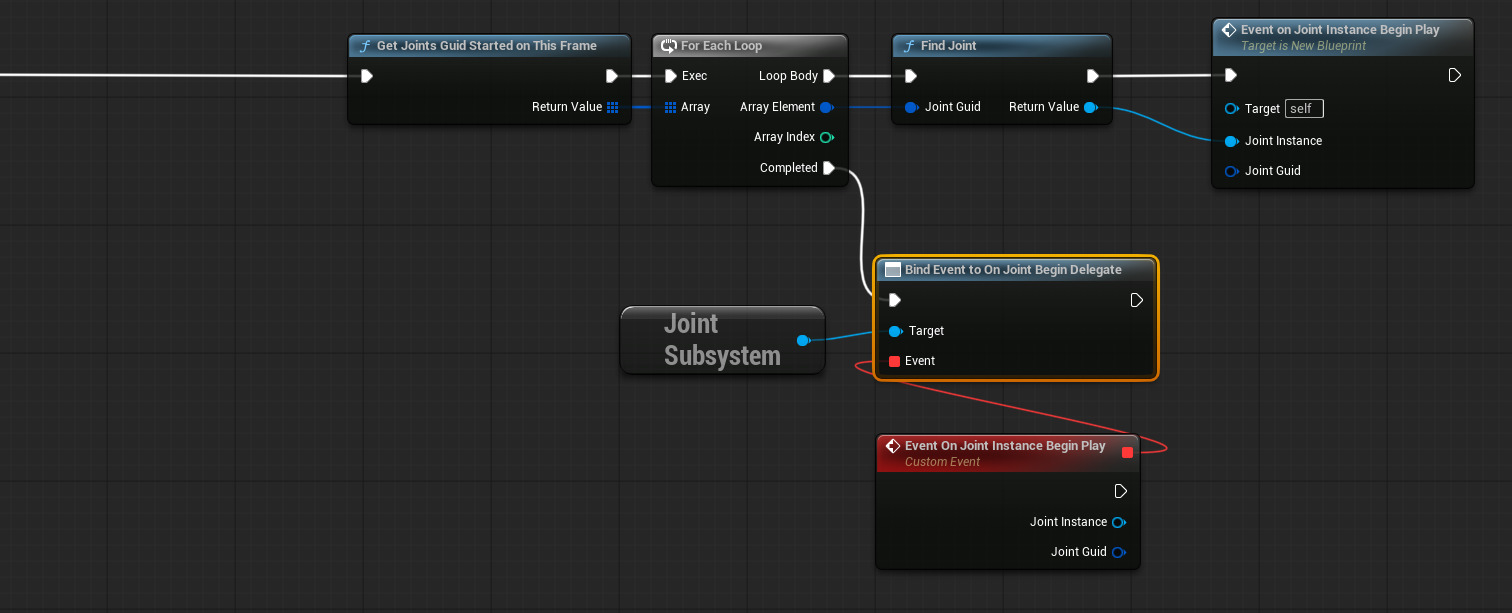Click the self Target field on event node
Screen dimensions: 1512x613
(1304, 109)
